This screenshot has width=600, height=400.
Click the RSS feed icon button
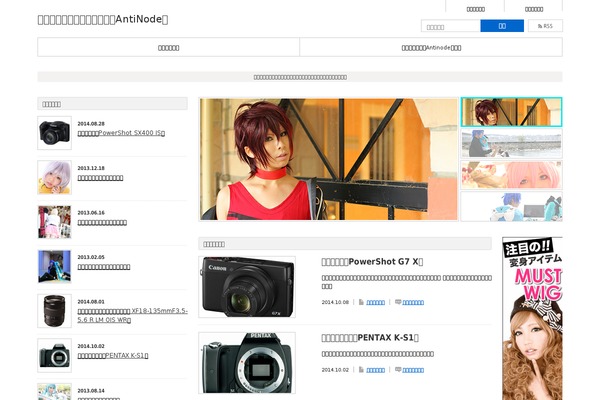[x=545, y=26]
